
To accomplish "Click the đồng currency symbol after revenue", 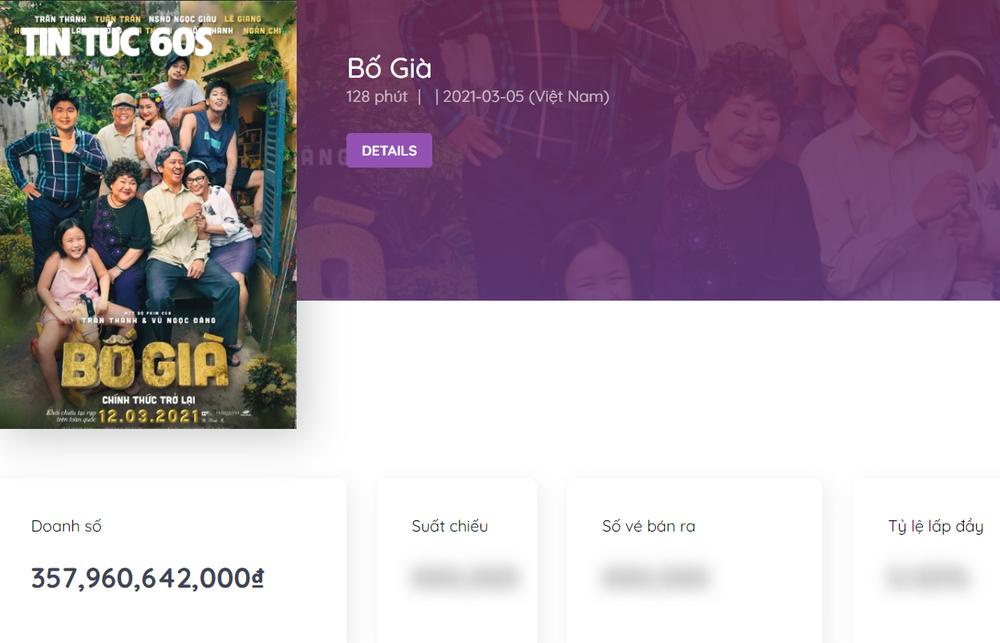I will point(258,578).
